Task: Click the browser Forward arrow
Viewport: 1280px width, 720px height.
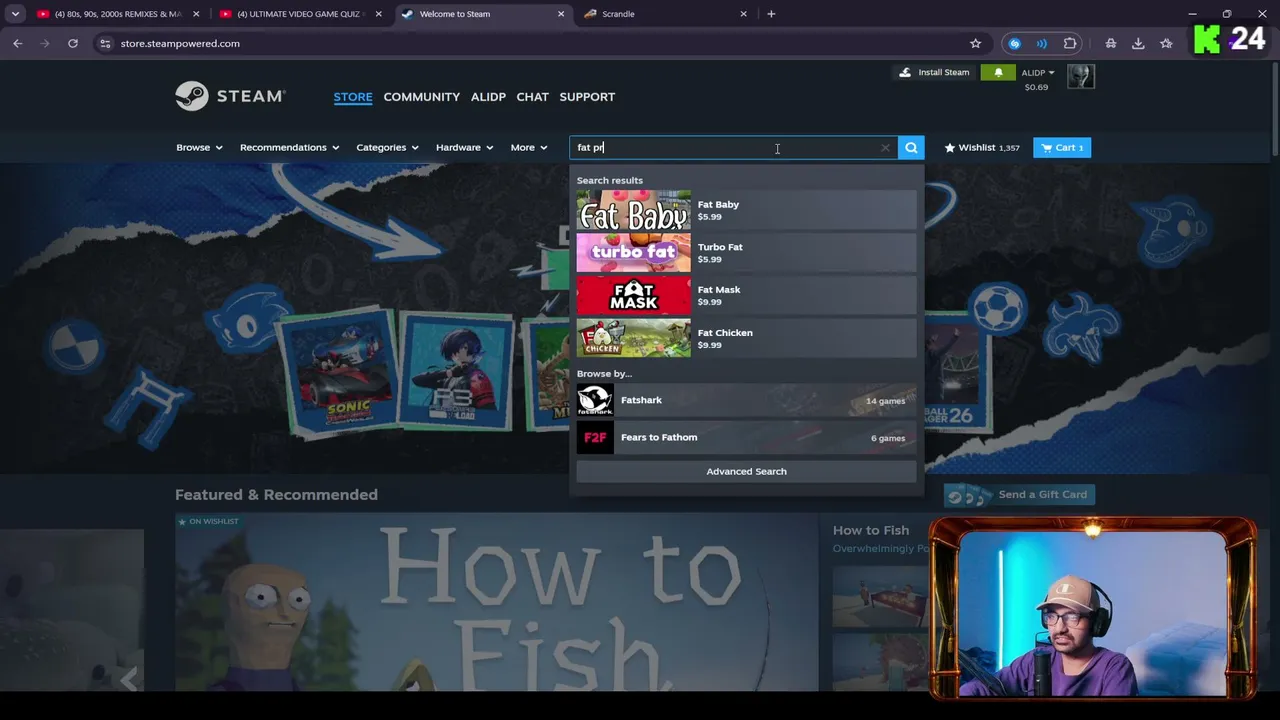Action: click(45, 43)
